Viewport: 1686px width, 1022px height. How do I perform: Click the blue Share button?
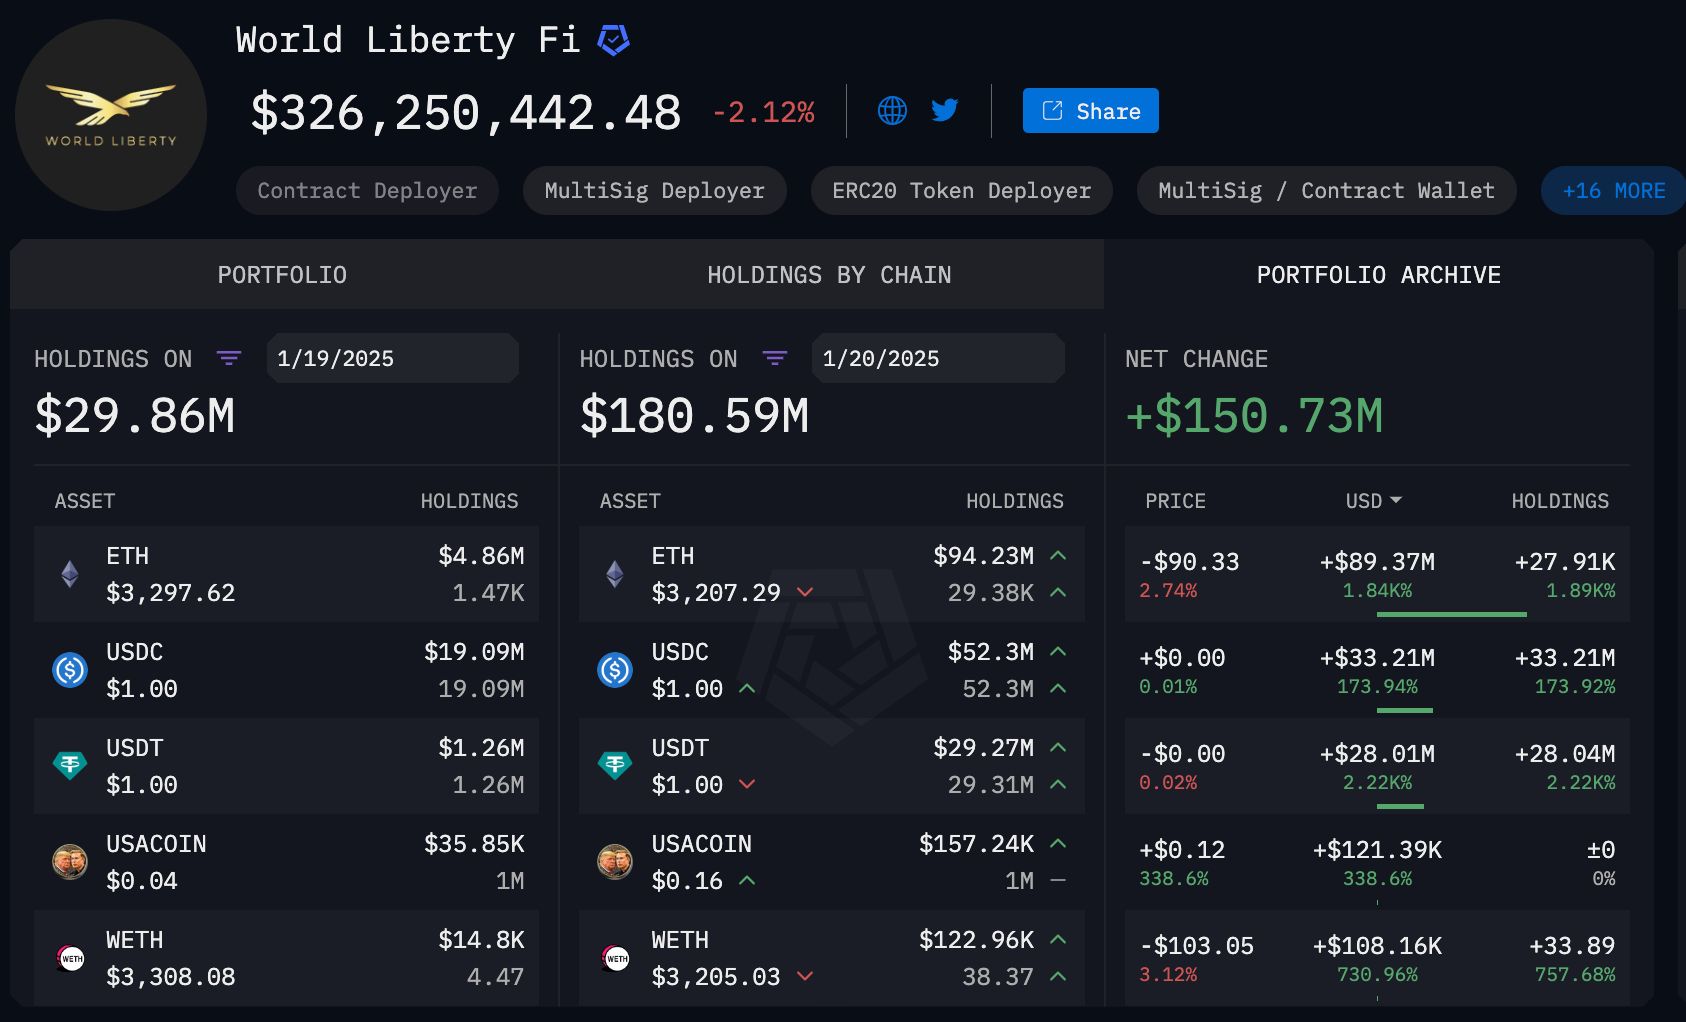(x=1090, y=110)
